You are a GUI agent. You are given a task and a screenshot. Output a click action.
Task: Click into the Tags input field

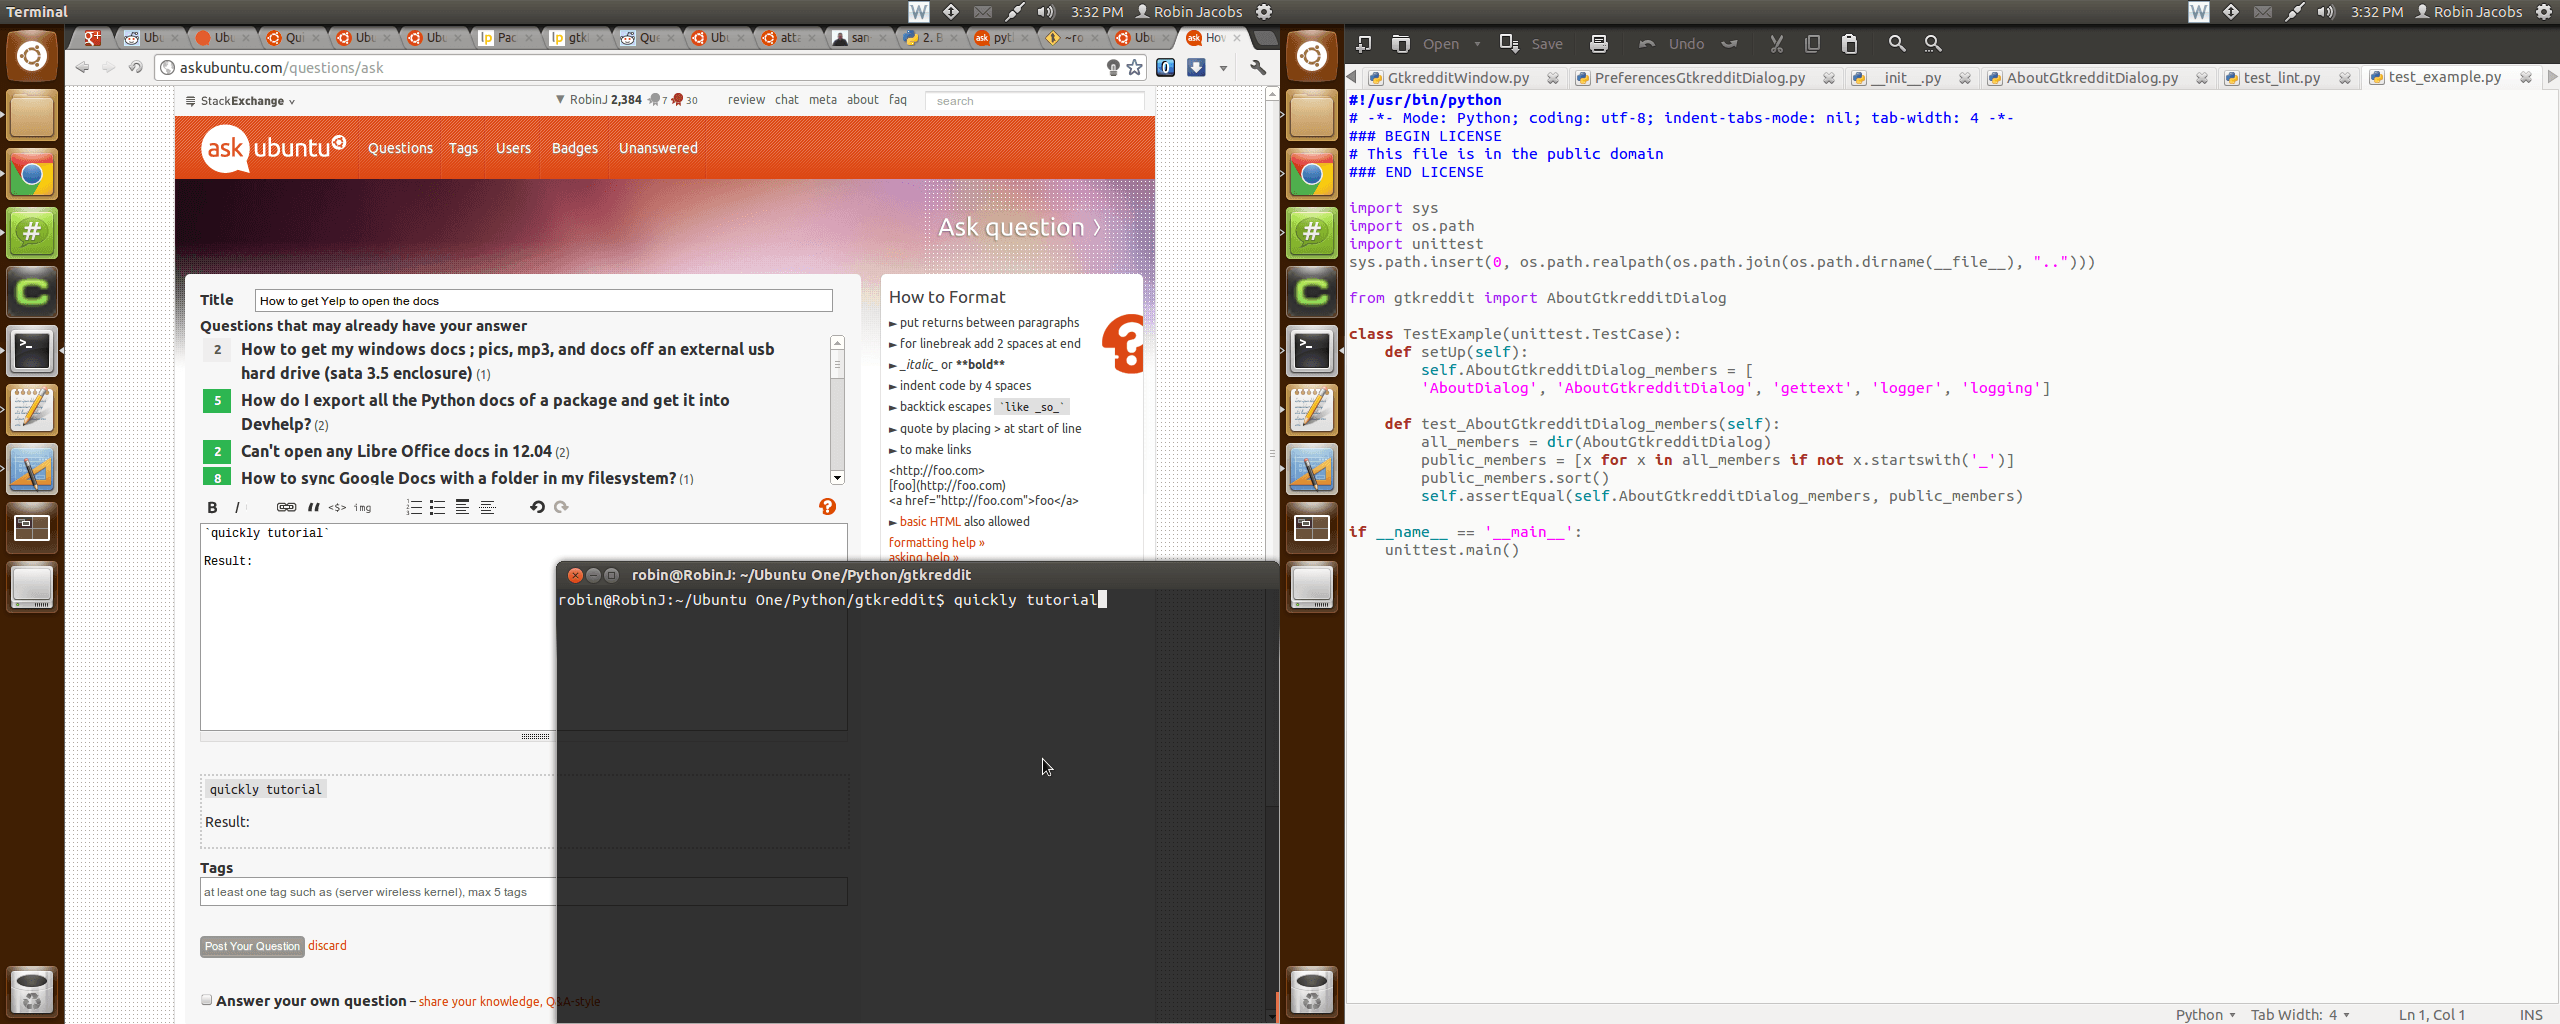(524, 892)
